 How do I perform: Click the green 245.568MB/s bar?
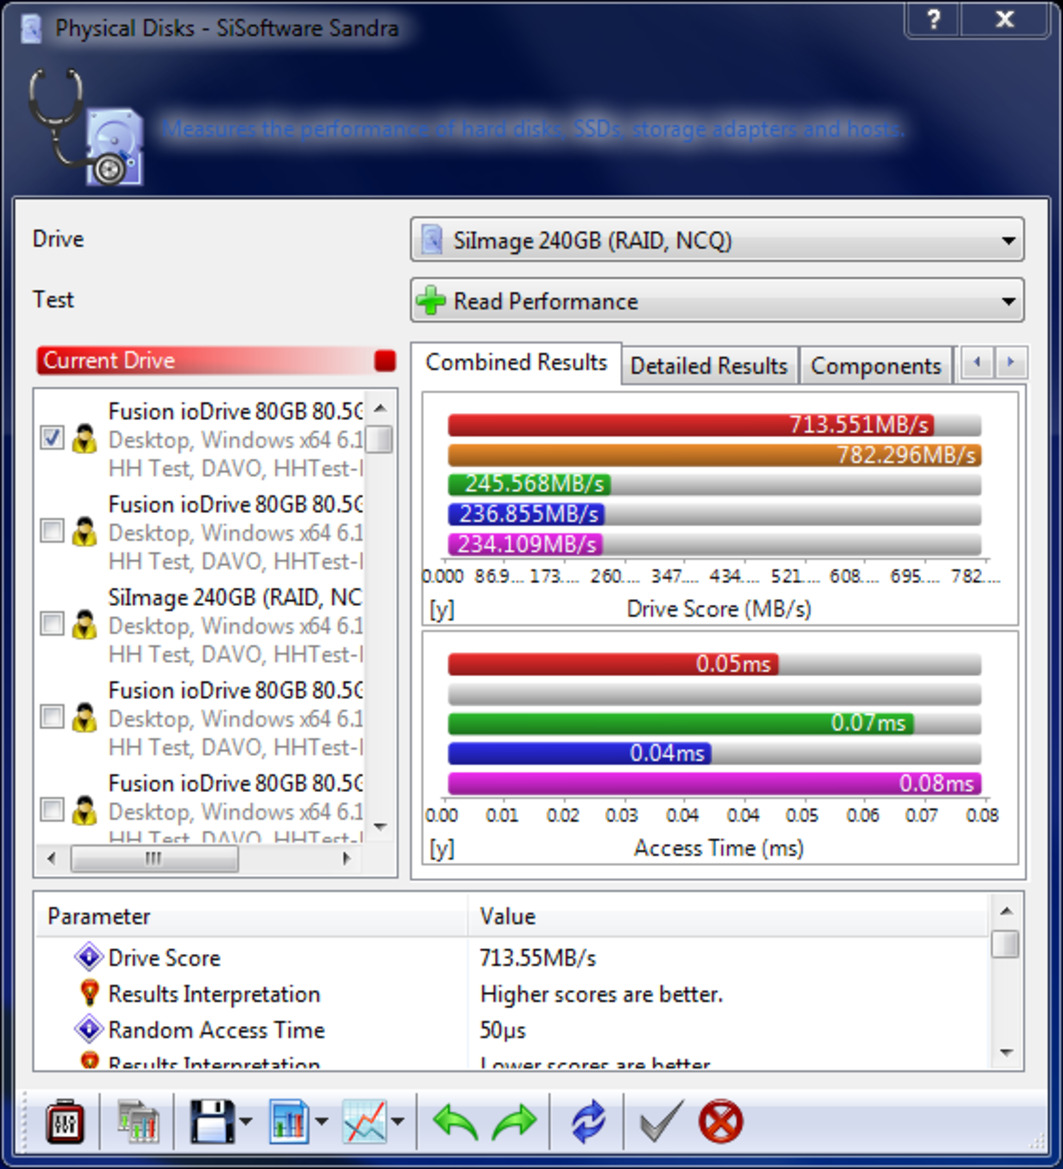529,485
